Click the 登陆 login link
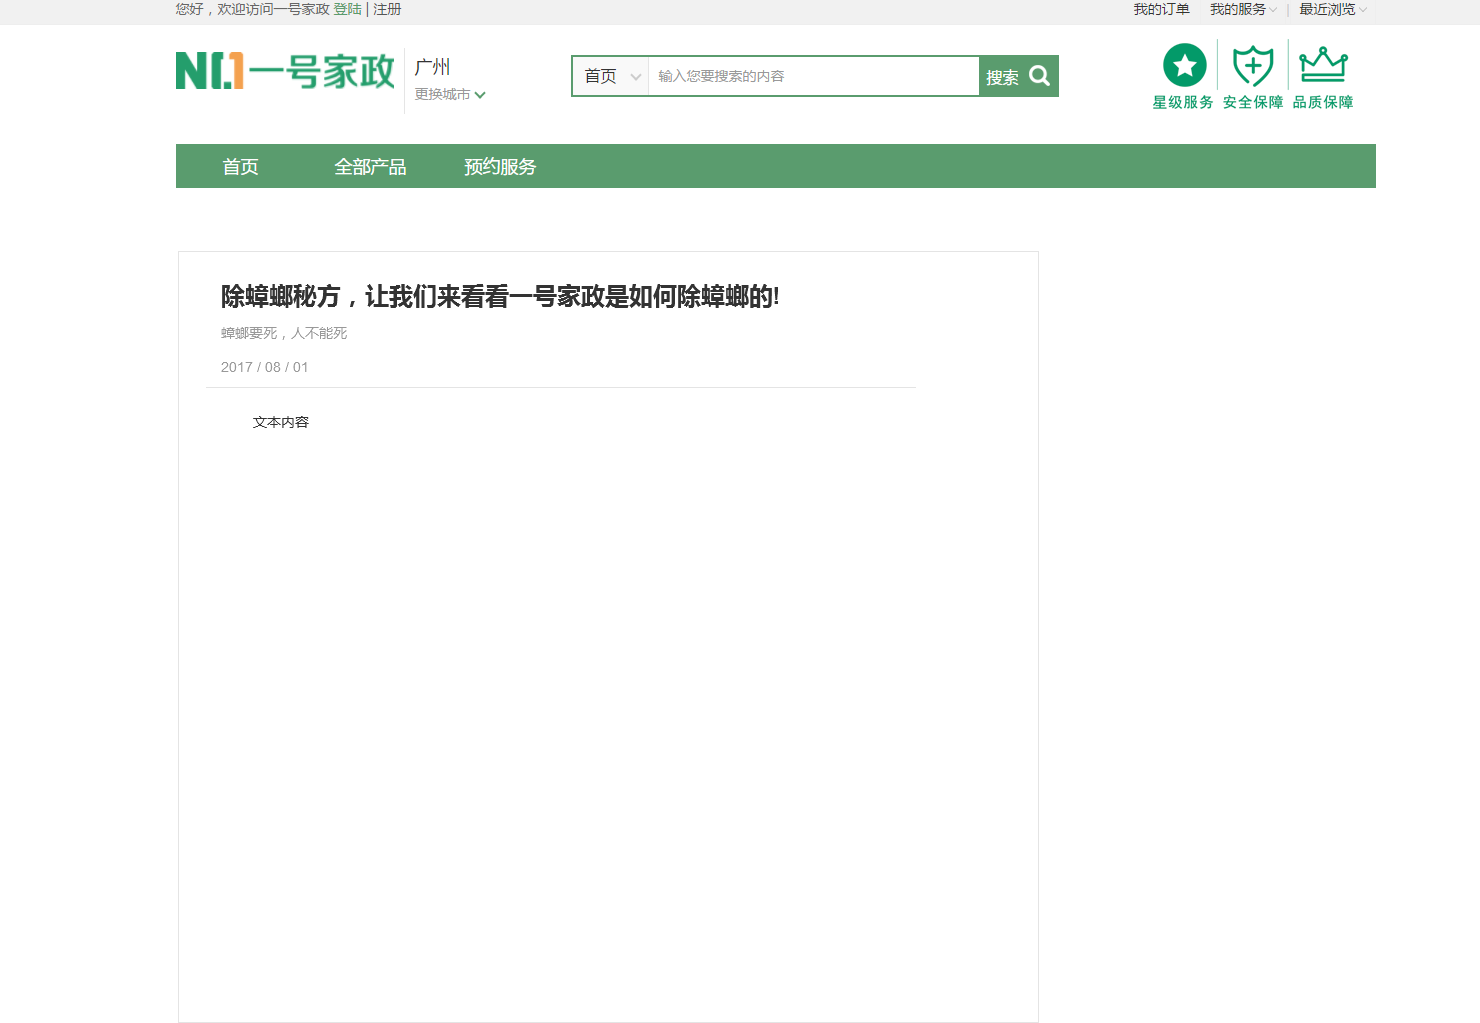Image resolution: width=1480 pixels, height=1023 pixels. point(347,9)
